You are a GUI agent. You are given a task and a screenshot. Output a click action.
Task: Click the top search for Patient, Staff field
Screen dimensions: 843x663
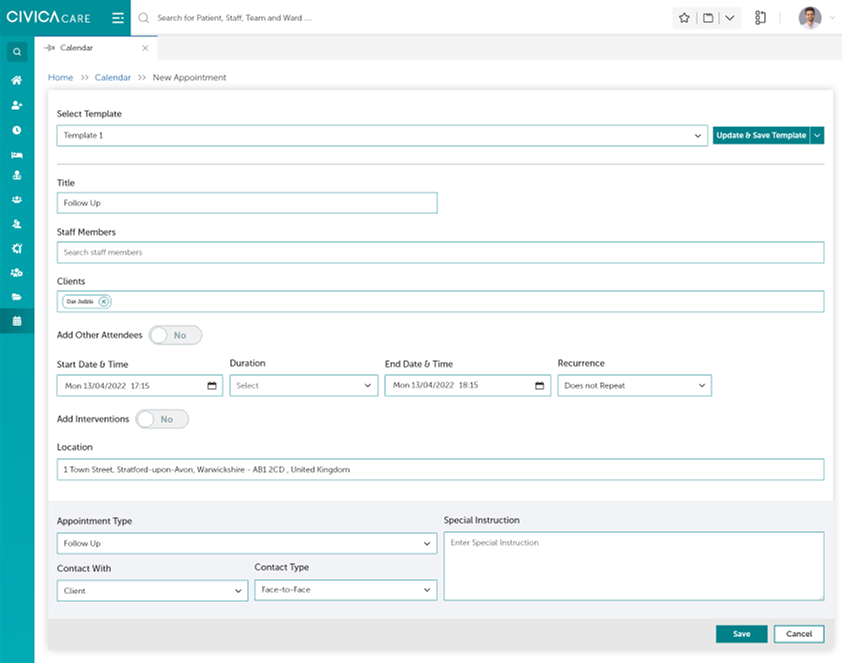click(234, 18)
